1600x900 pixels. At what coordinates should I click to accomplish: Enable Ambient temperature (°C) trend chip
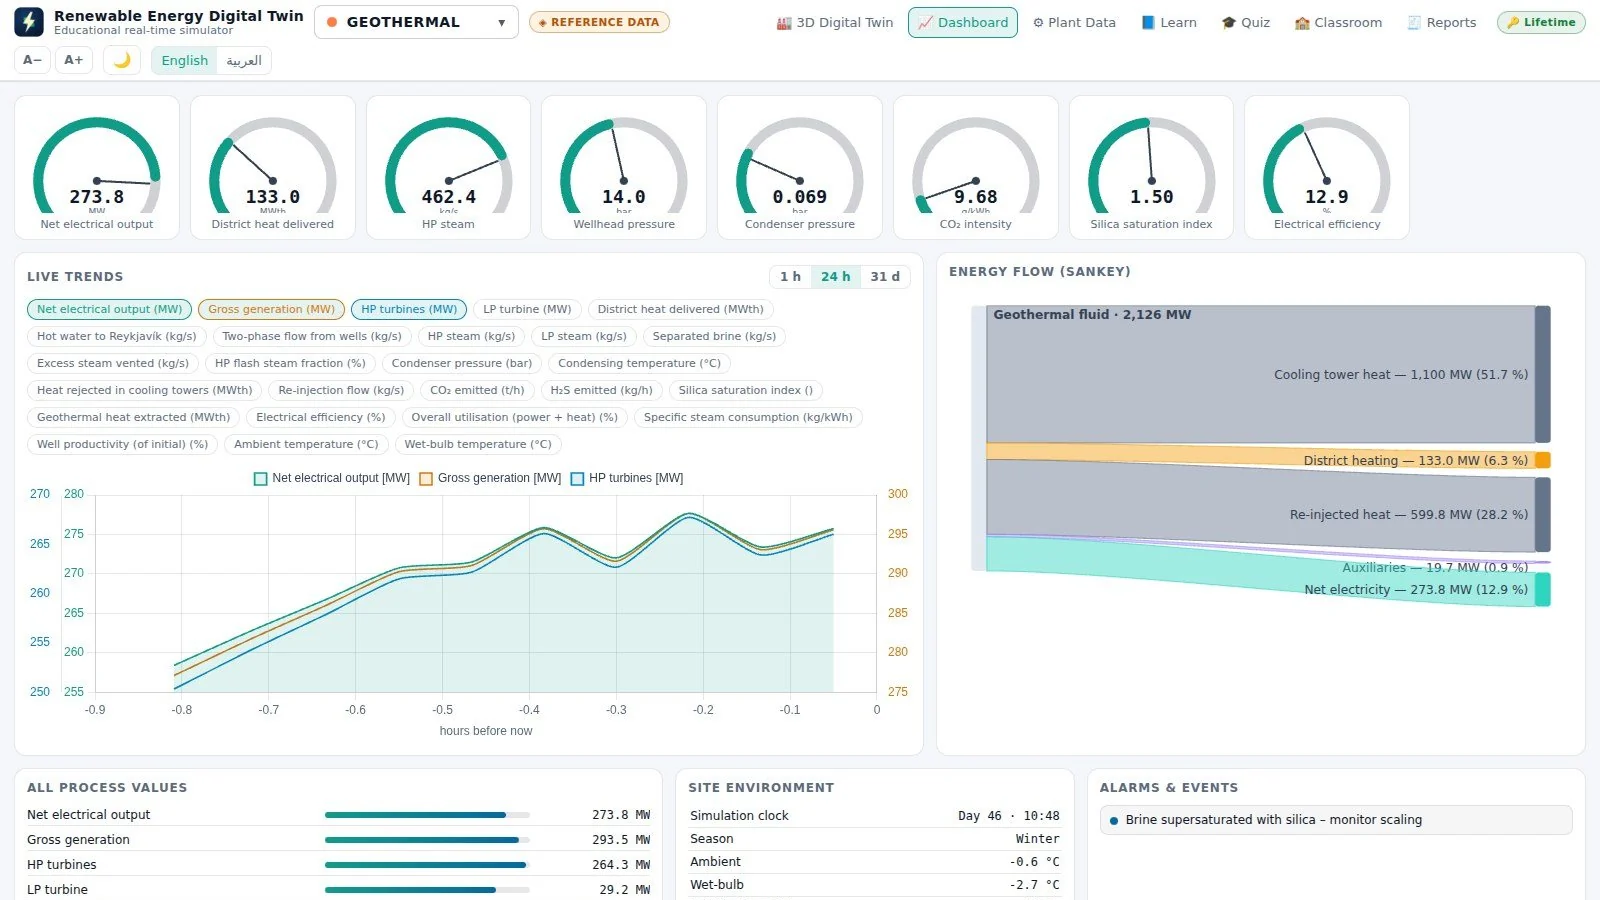tap(306, 444)
